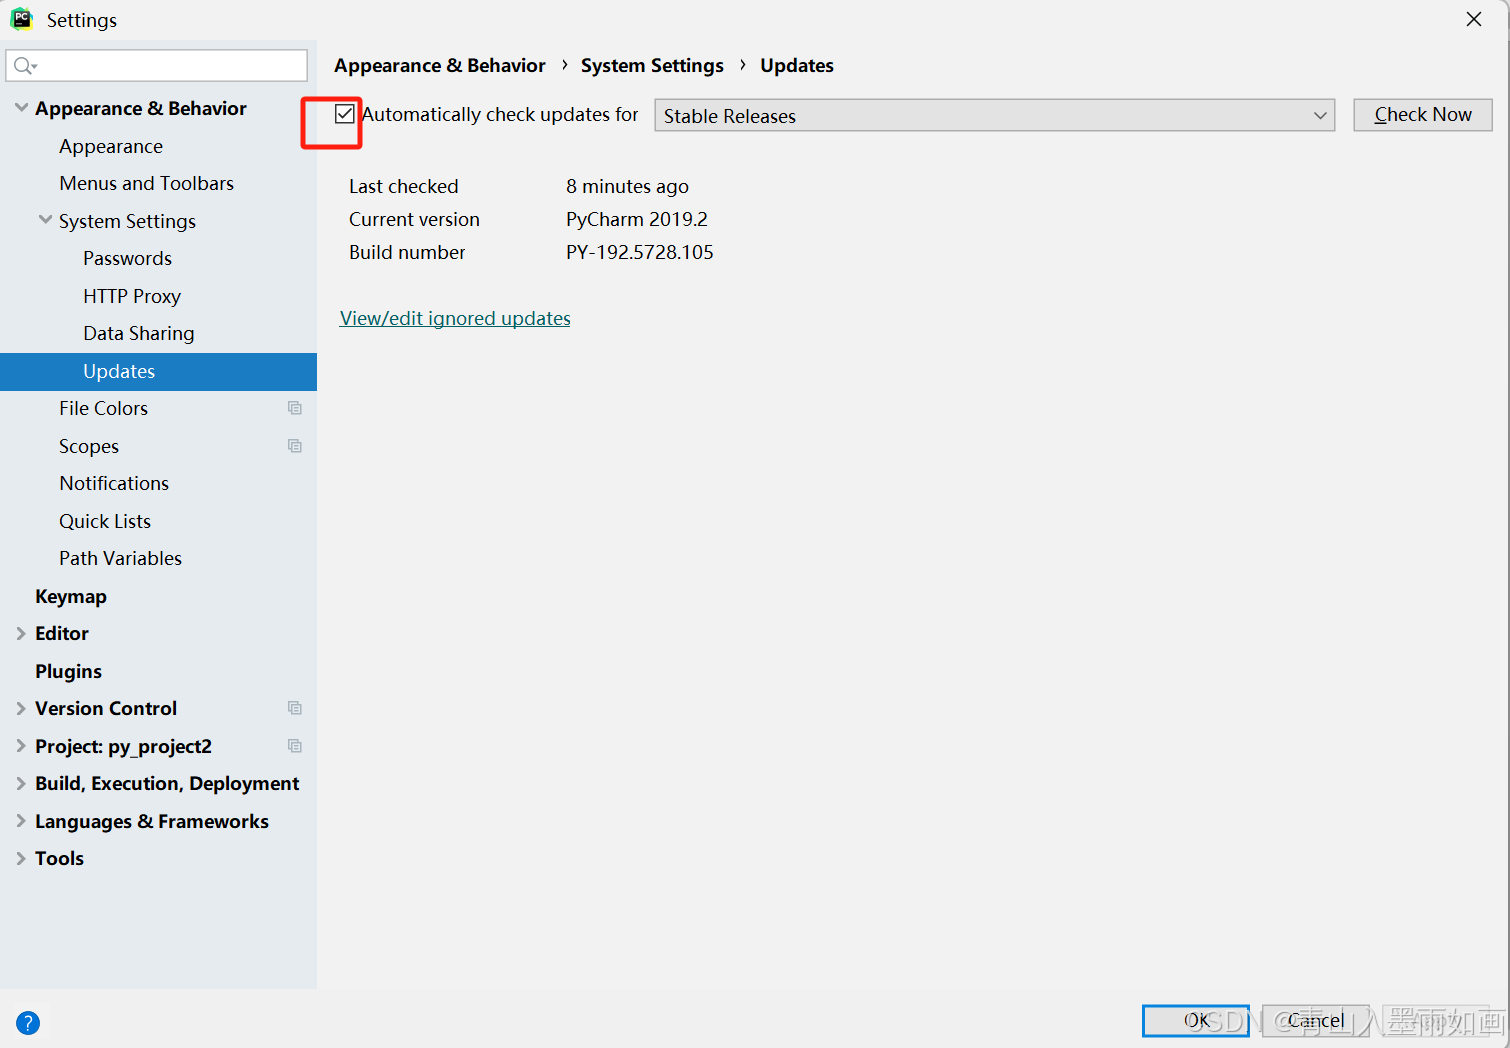Viewport: 1510px width, 1048px height.
Task: Click the 8 minutes ago value
Action: [x=627, y=186]
